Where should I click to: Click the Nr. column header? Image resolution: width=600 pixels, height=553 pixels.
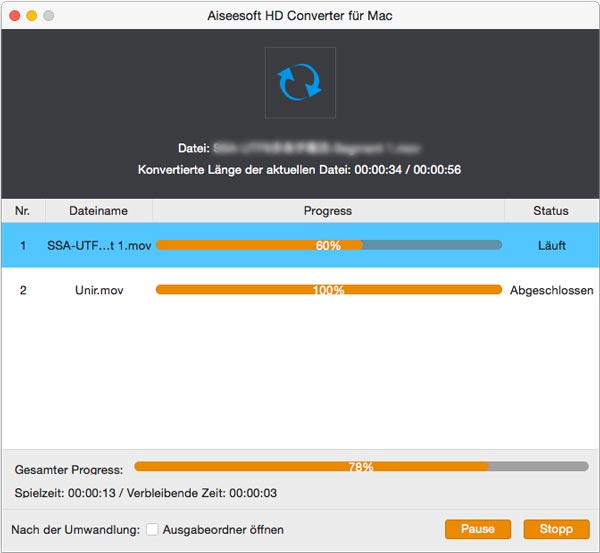(22, 211)
